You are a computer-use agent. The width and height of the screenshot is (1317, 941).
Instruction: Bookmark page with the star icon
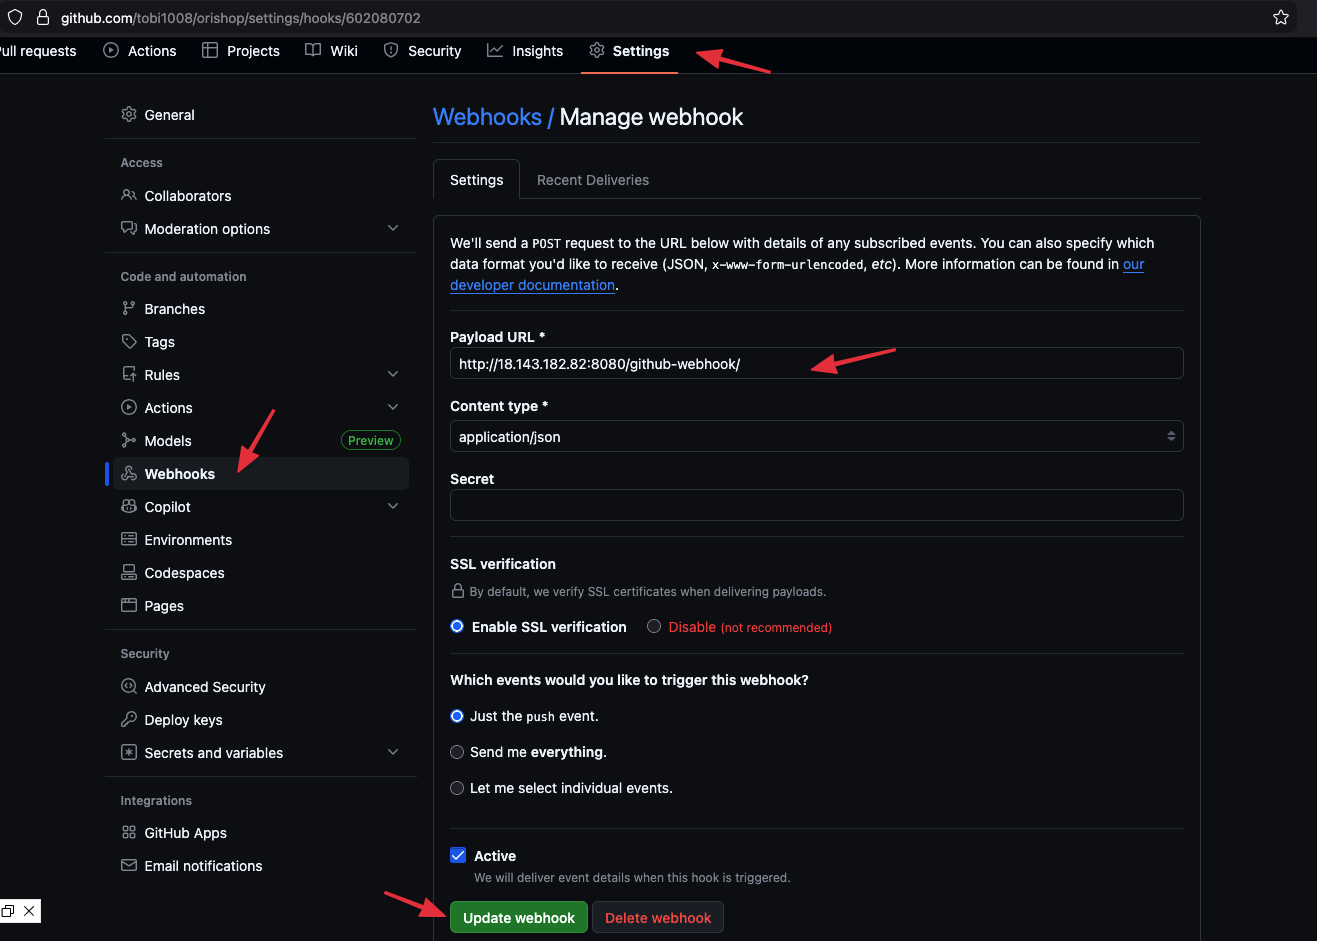1281,18
